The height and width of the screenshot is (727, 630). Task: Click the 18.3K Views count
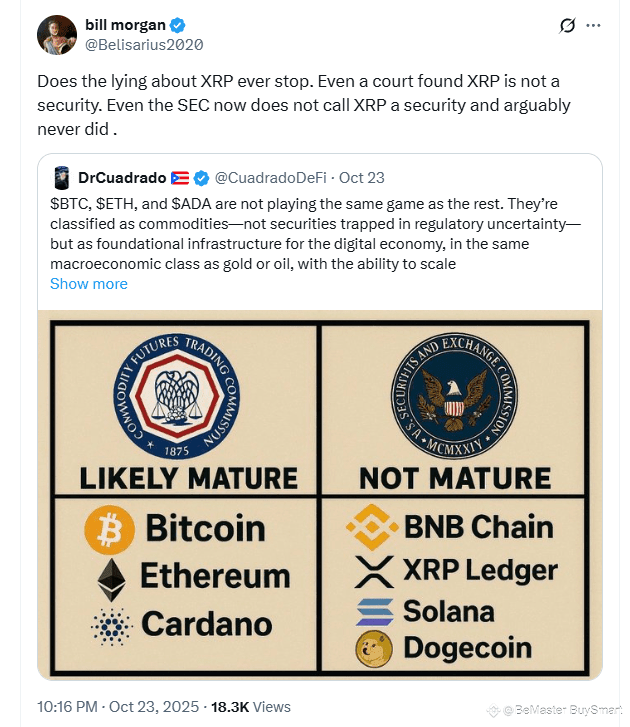tap(251, 707)
